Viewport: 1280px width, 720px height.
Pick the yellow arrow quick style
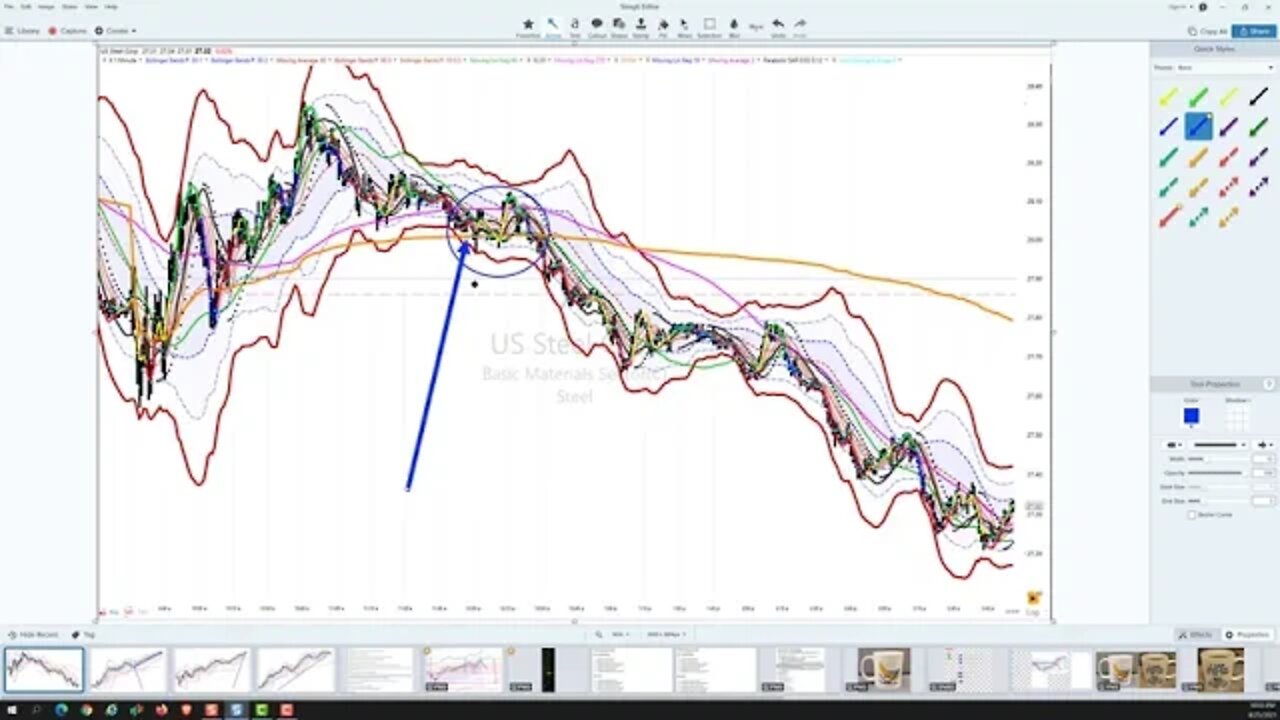coord(1168,97)
